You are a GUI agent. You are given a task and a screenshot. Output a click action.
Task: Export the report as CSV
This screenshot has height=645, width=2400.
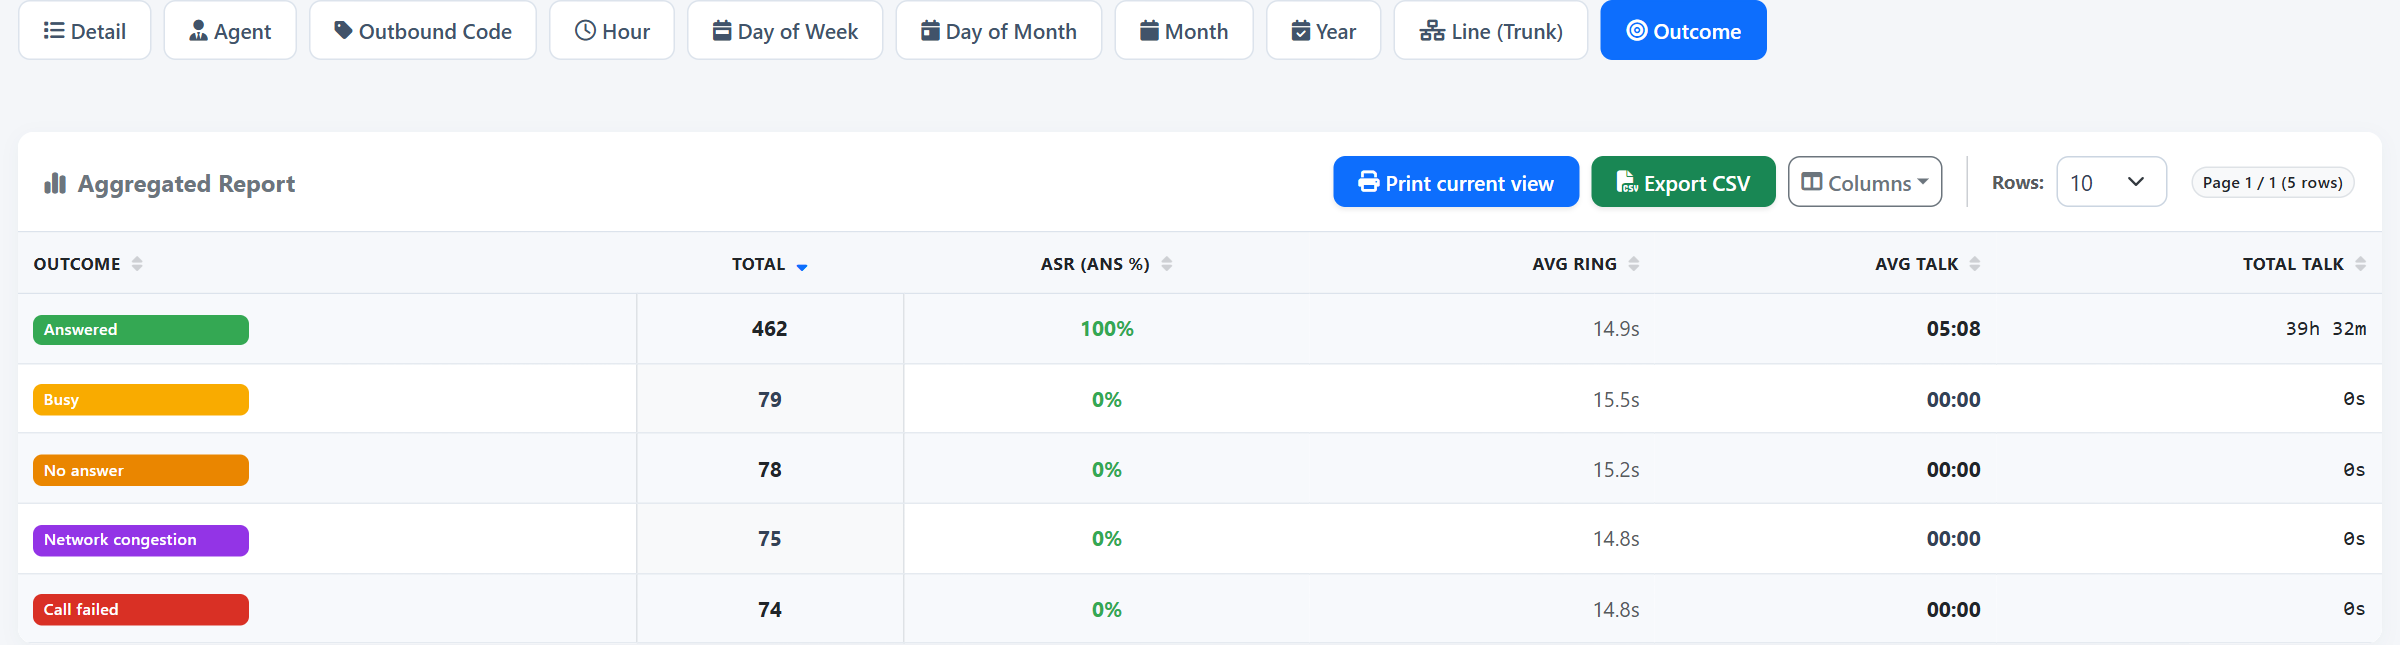[x=1683, y=182]
